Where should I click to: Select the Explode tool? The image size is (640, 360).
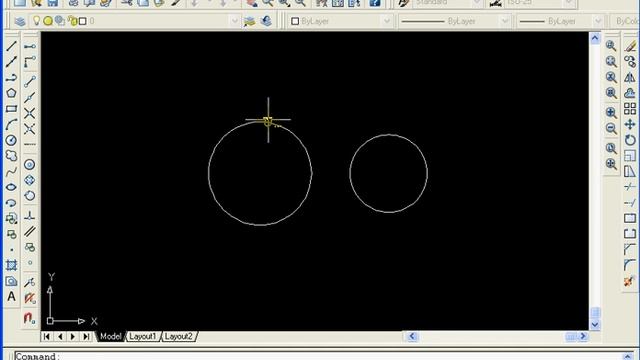630,281
